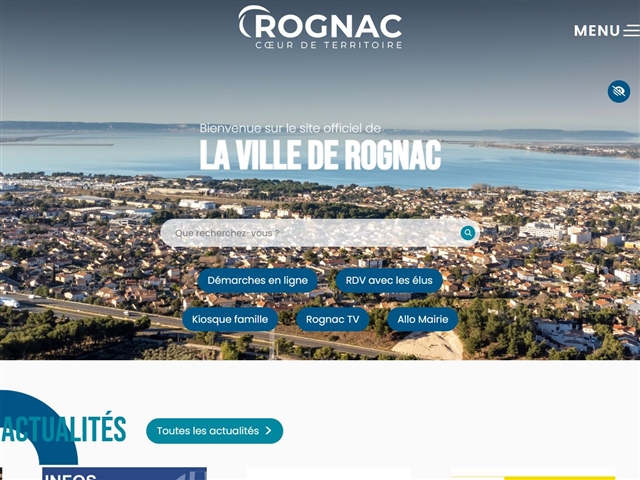Viewport: 640px width, 480px height.
Task: Click the Rognac Cœur de Territoire logo
Action: pos(320,27)
